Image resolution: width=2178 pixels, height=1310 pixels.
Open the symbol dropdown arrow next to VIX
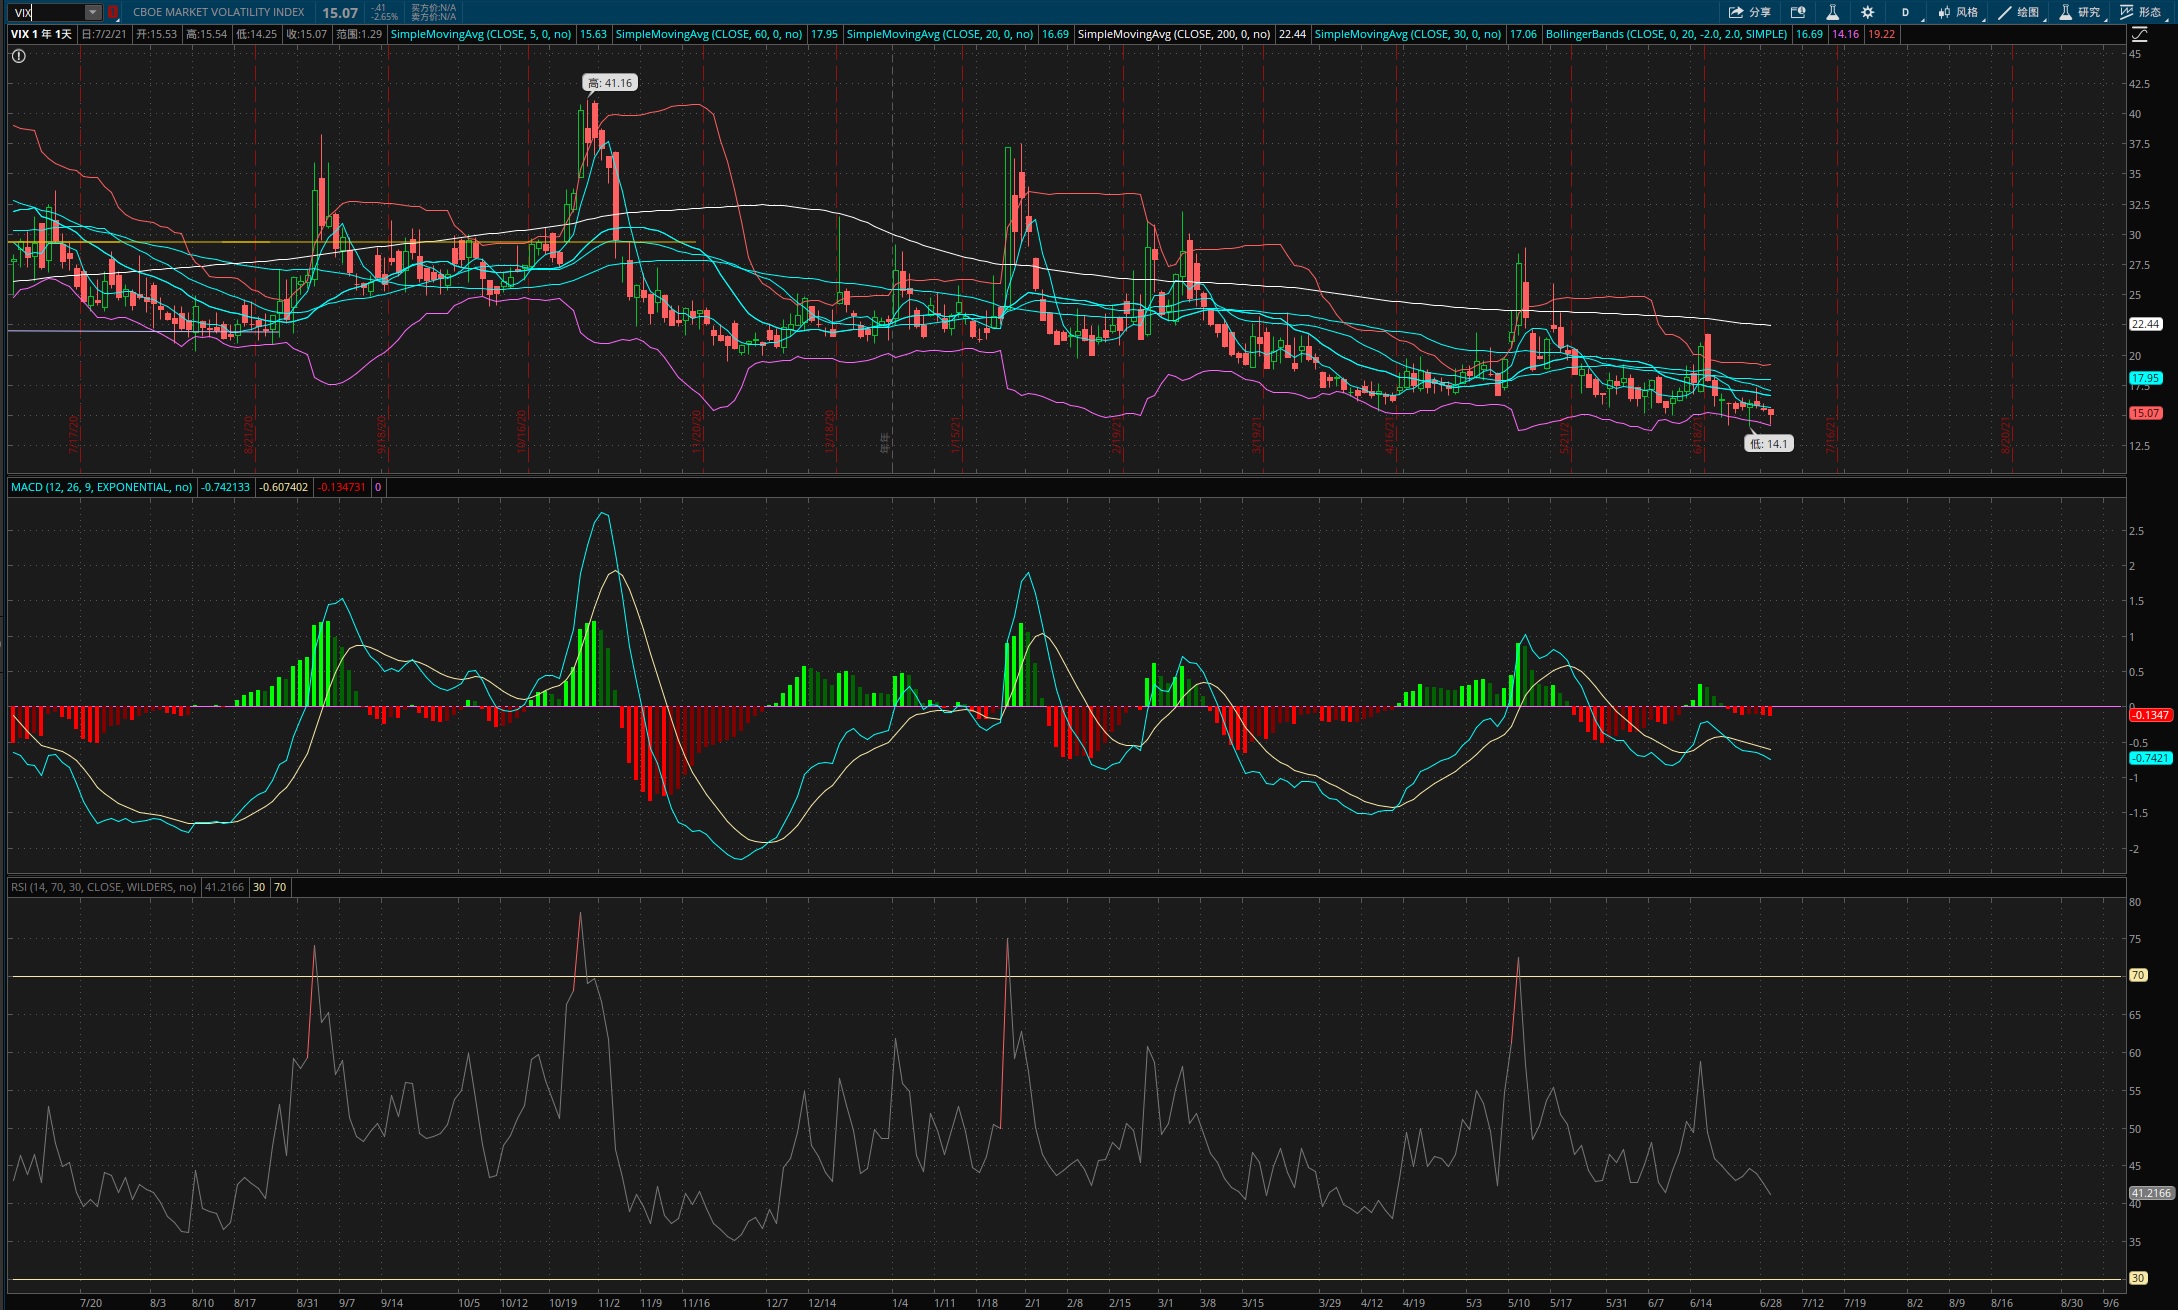[93, 12]
